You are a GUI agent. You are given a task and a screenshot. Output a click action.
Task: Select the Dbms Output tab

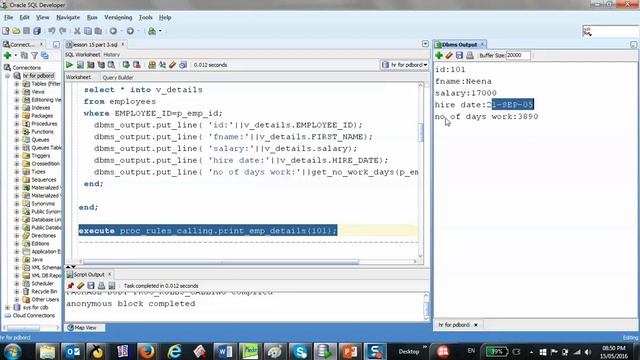click(x=459, y=44)
